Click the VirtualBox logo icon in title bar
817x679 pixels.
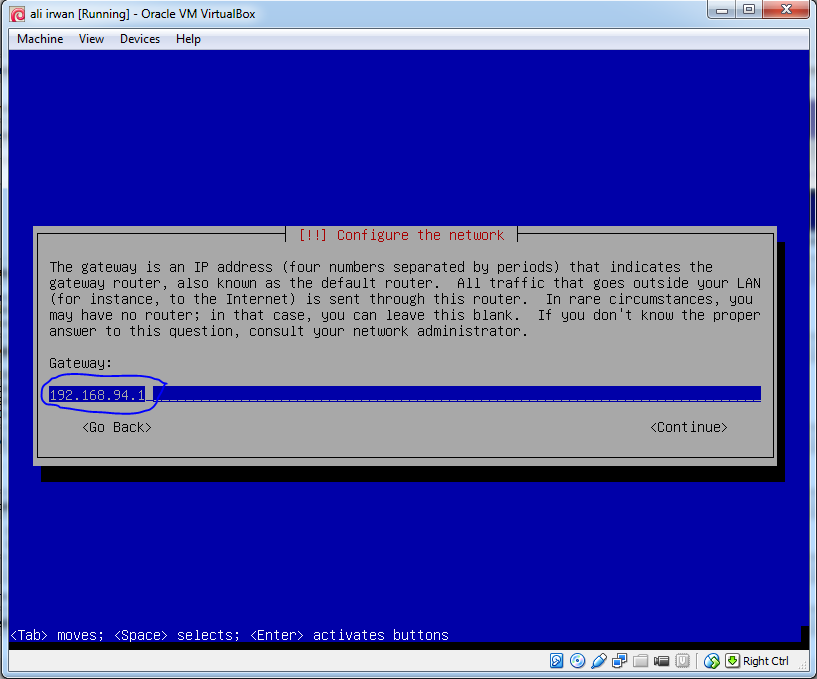17,14
